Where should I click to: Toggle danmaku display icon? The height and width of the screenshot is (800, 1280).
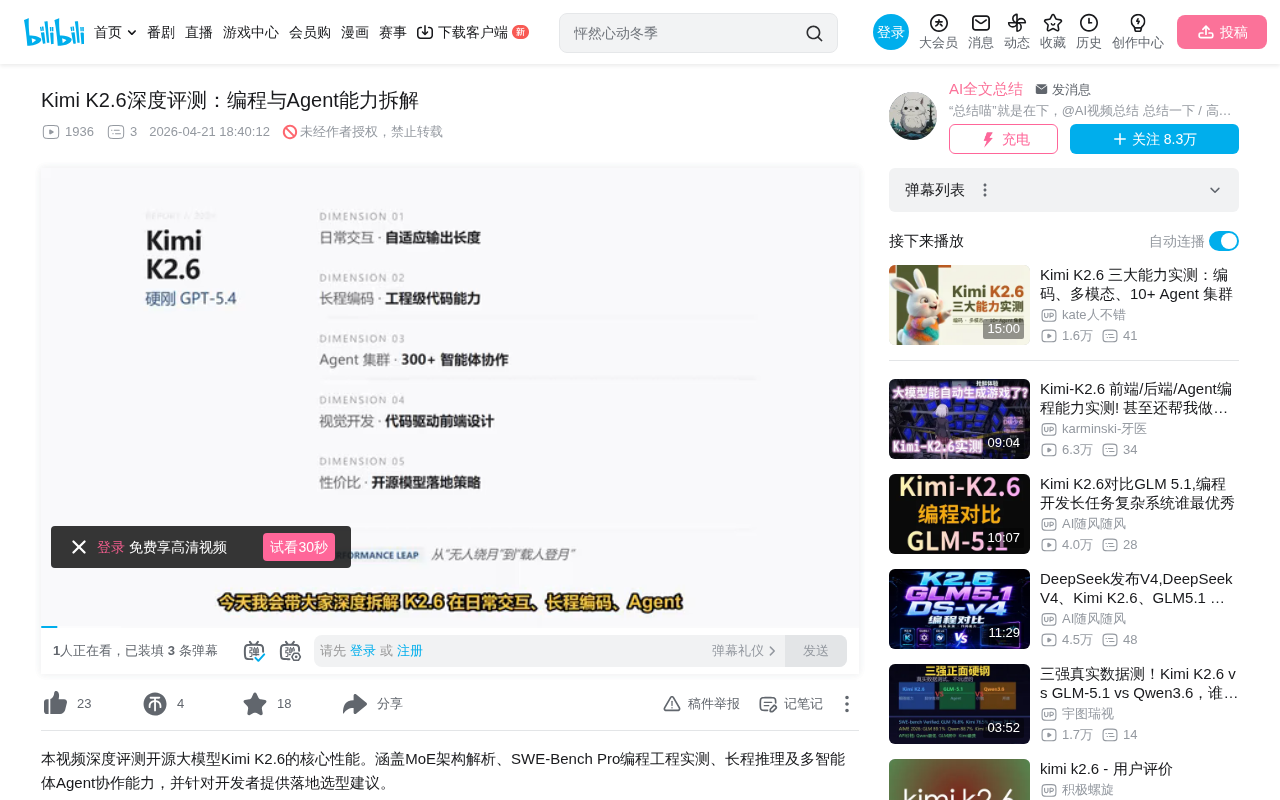[x=254, y=651]
